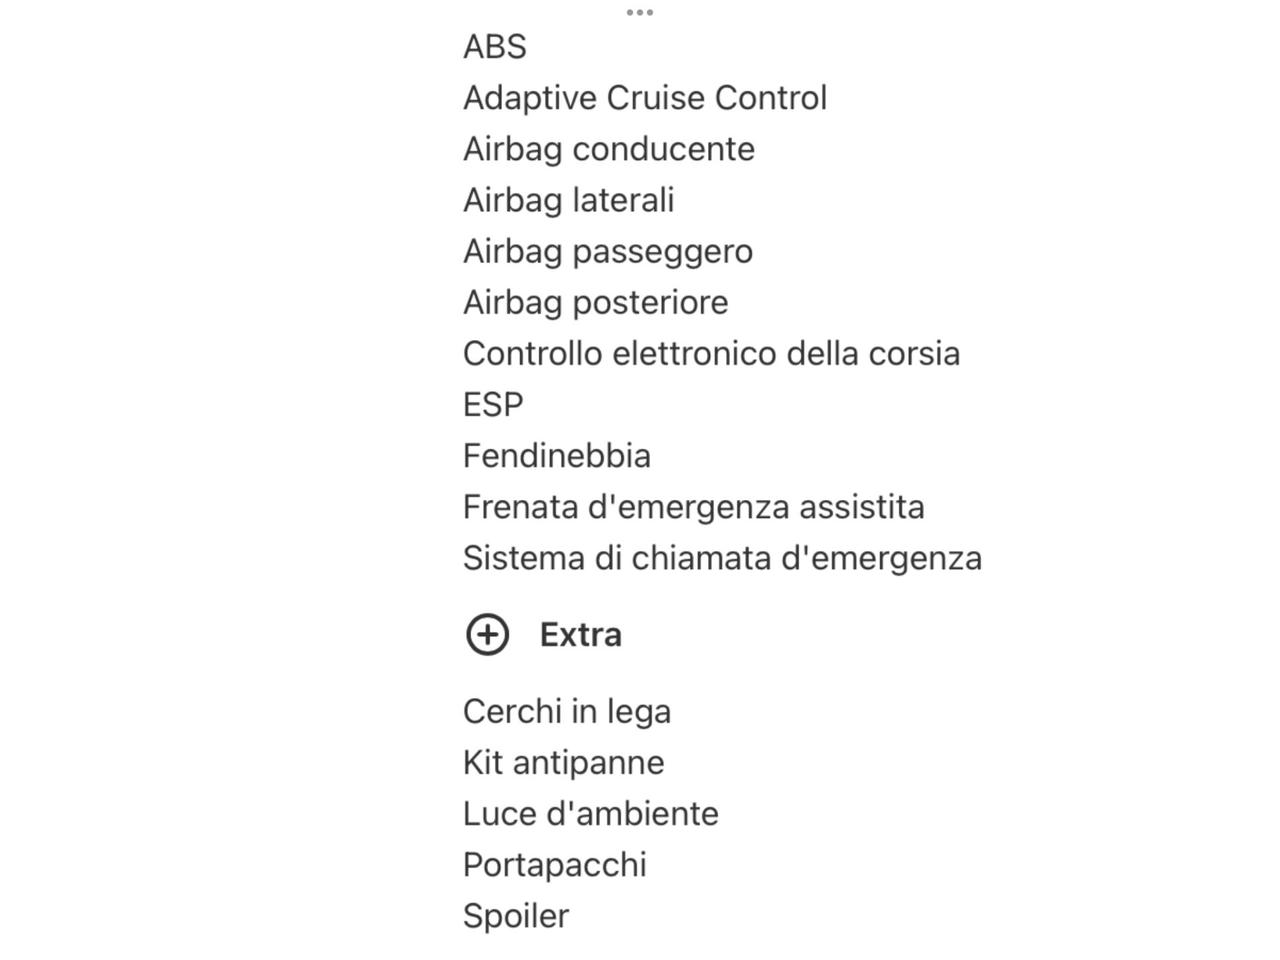Click the Adaptive Cruise Control item
Viewport: 1280px width, 960px height.
[x=645, y=97]
